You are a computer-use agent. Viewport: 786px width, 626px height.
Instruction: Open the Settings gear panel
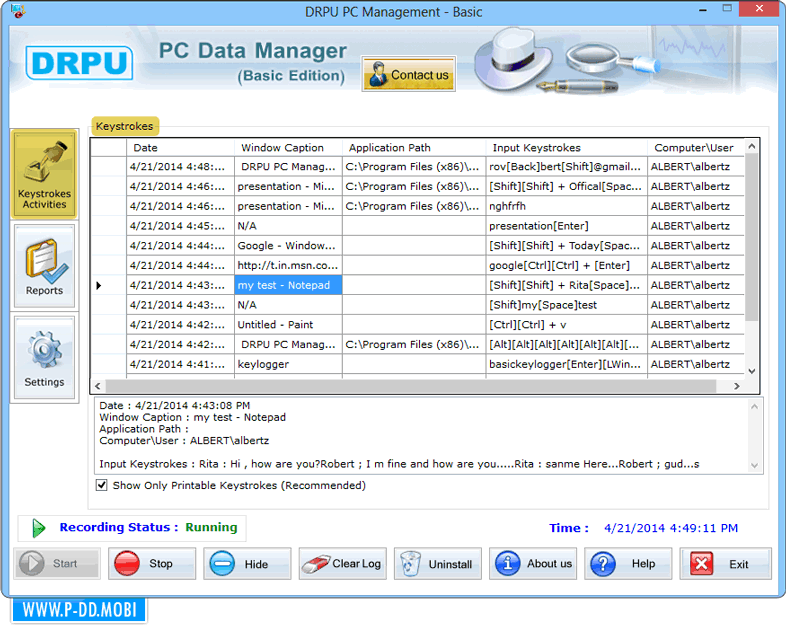pos(44,358)
